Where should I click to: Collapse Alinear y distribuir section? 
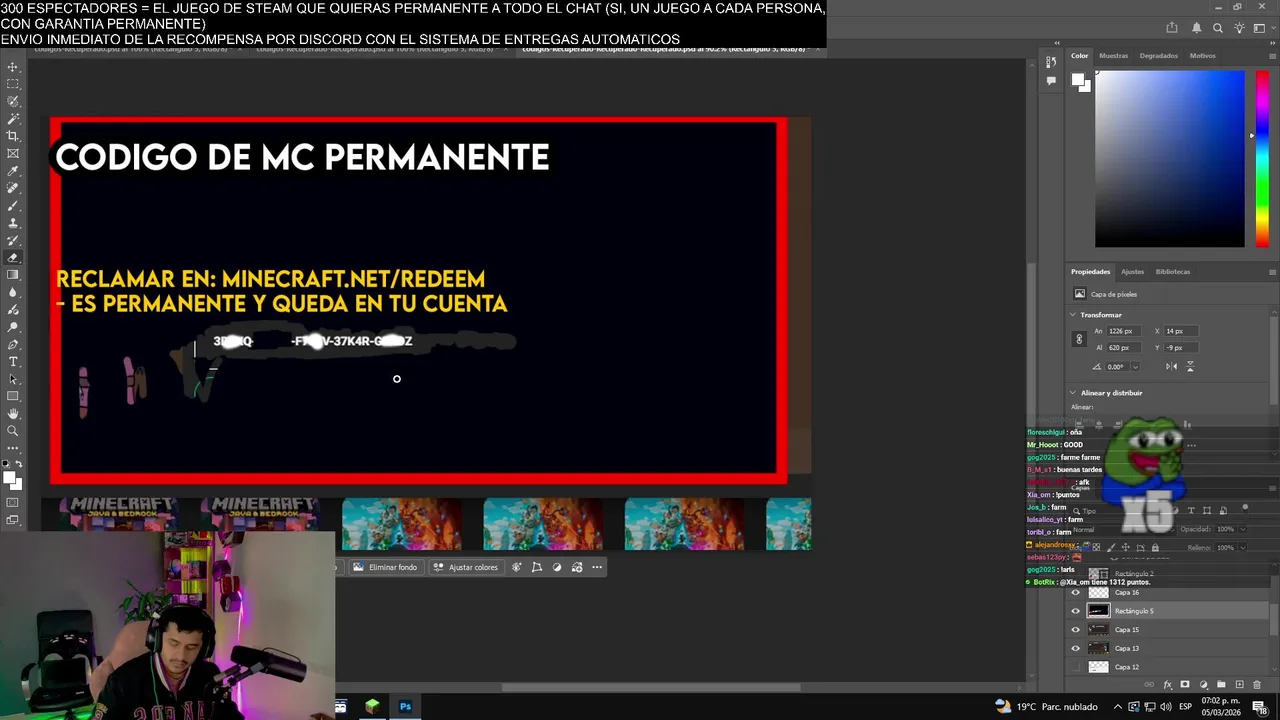(x=1073, y=393)
